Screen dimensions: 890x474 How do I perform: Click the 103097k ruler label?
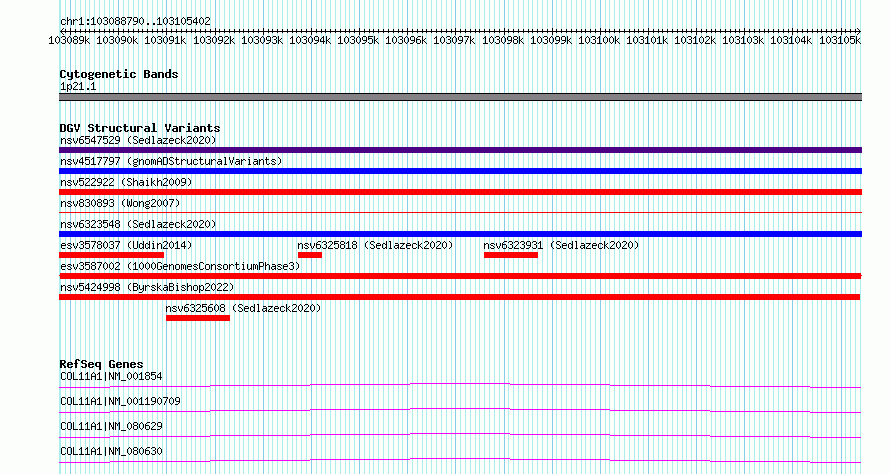point(454,40)
